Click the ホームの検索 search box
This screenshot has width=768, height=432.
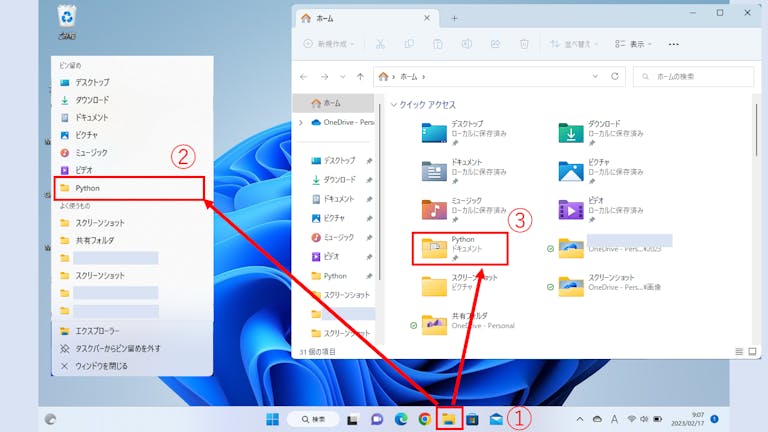pyautogui.click(x=693, y=77)
